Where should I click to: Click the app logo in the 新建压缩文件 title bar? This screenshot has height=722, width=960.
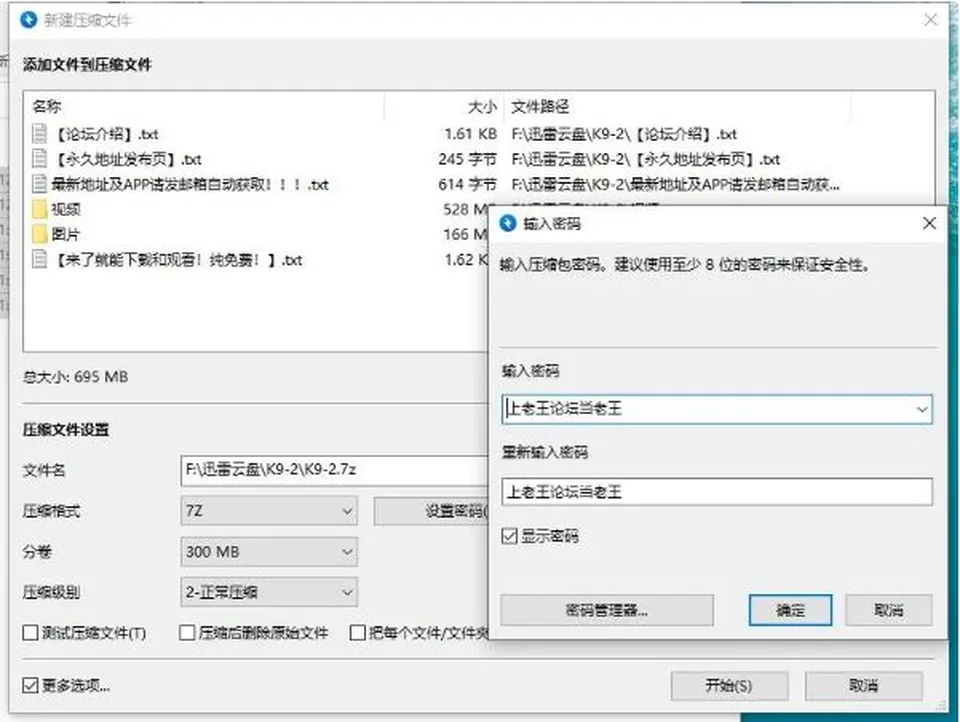tap(28, 20)
